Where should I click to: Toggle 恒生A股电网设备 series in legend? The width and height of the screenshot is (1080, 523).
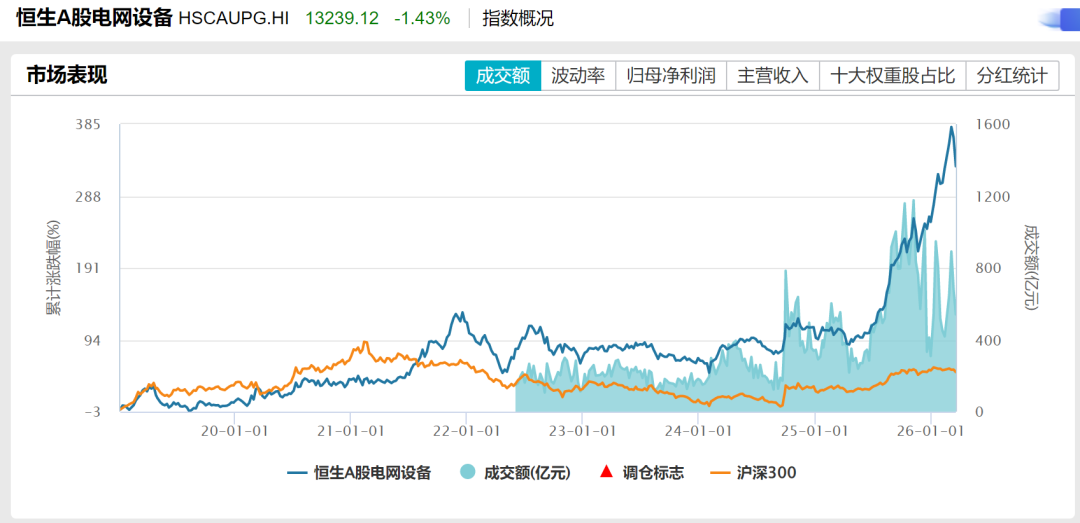(x=372, y=473)
